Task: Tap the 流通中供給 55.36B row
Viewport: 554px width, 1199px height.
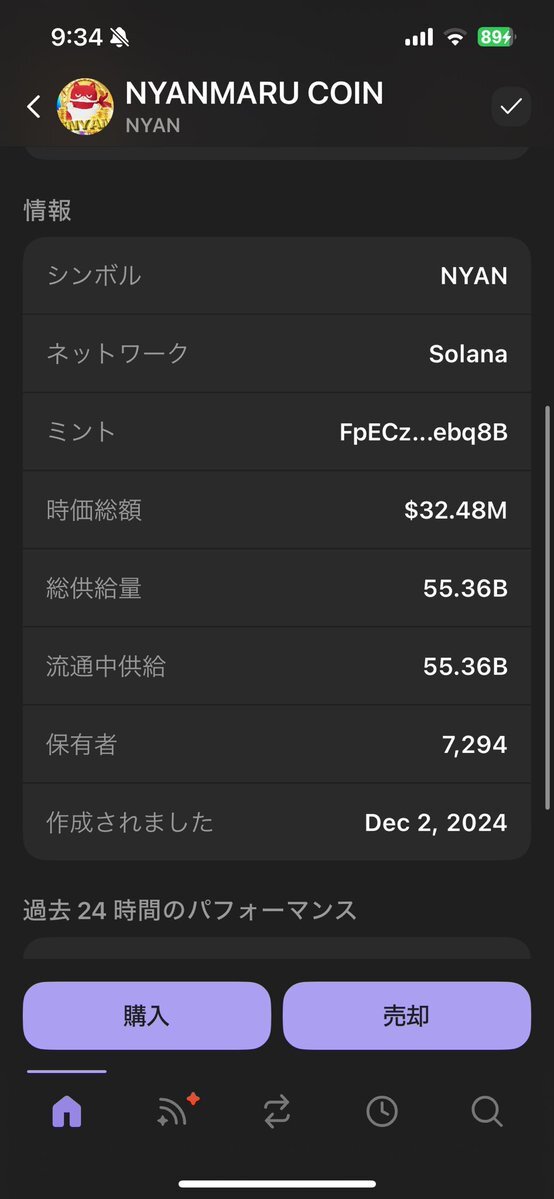Action: 277,666
